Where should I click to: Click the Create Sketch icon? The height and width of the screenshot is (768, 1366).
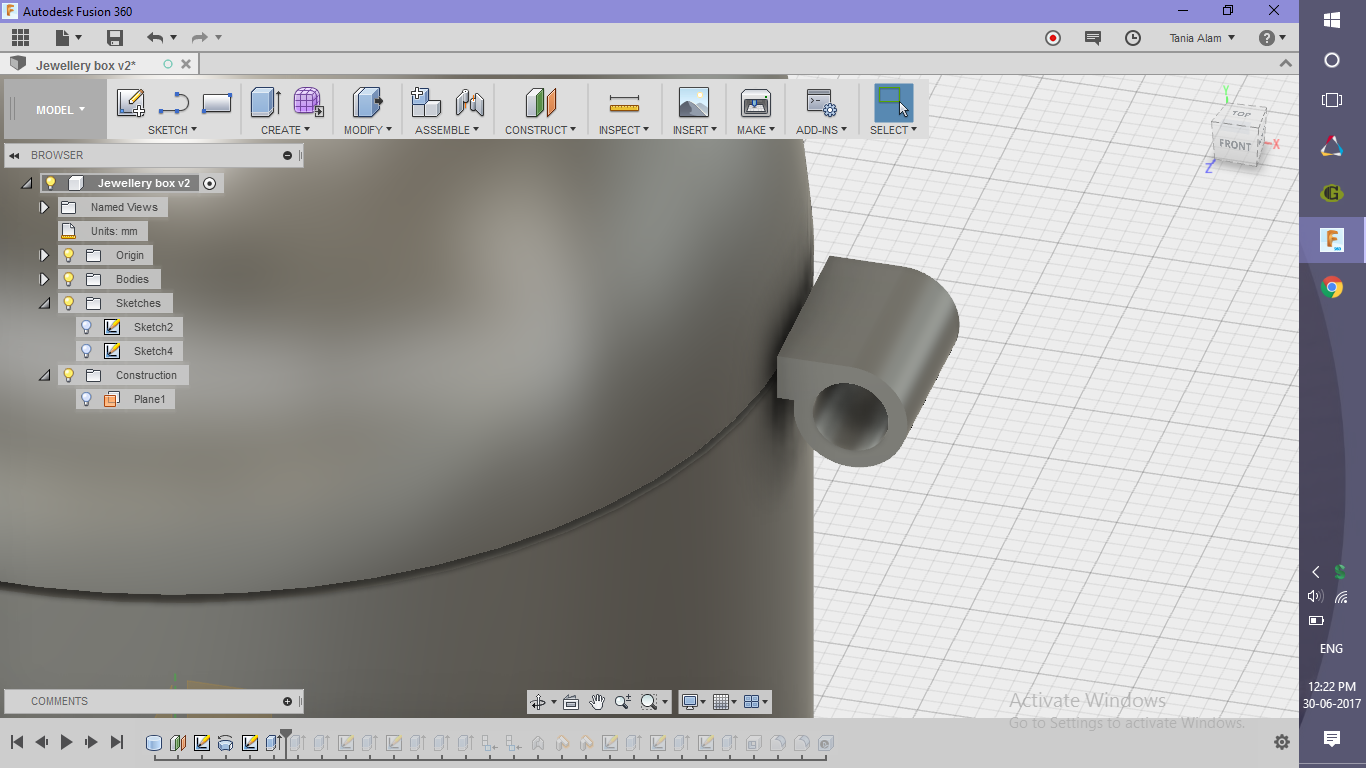click(131, 103)
